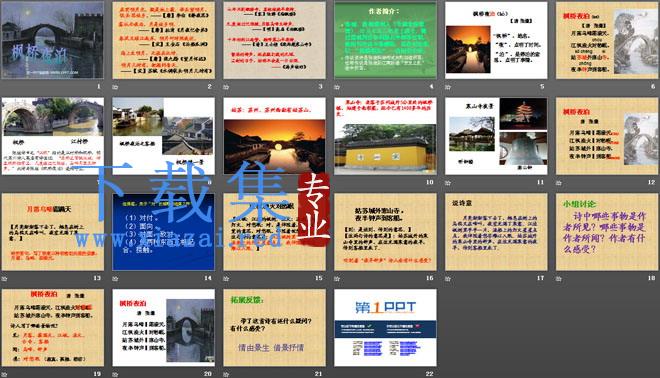
Task: Select slide 21 extension feedback thumbnail
Action: 274,327
